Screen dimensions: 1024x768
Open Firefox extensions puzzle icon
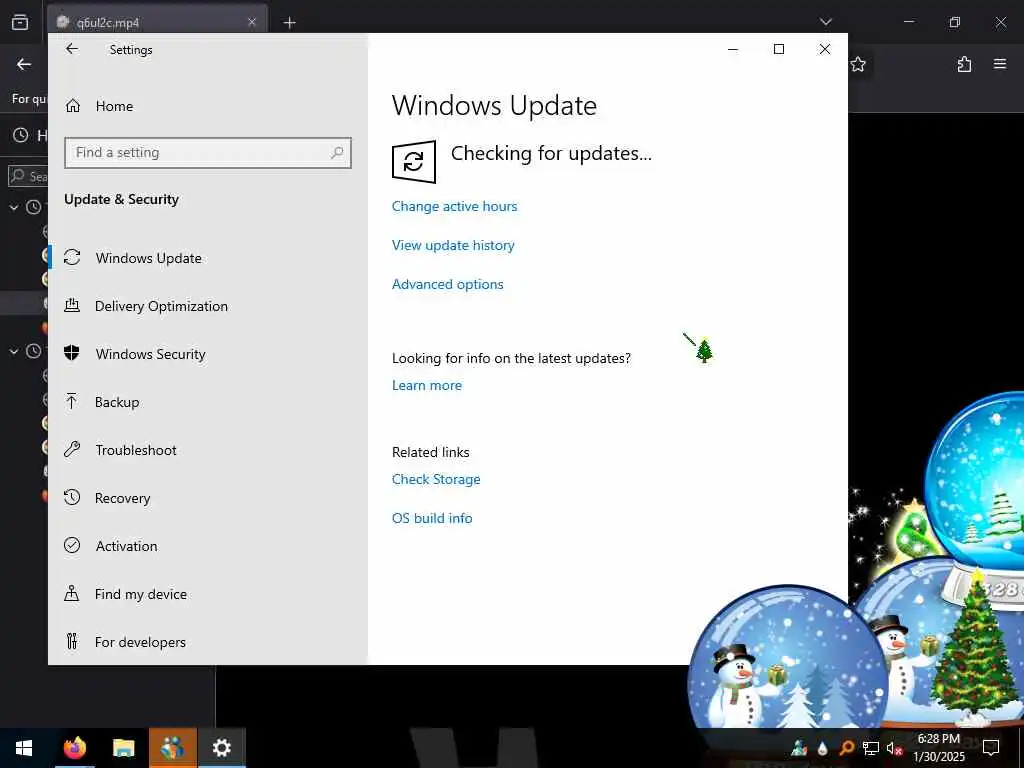(964, 64)
